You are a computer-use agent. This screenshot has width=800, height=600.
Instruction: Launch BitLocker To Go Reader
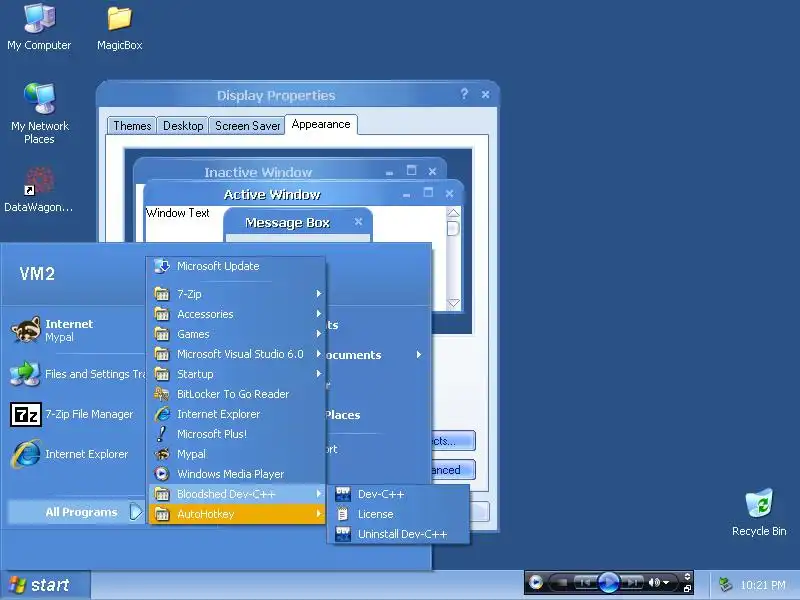(237, 394)
